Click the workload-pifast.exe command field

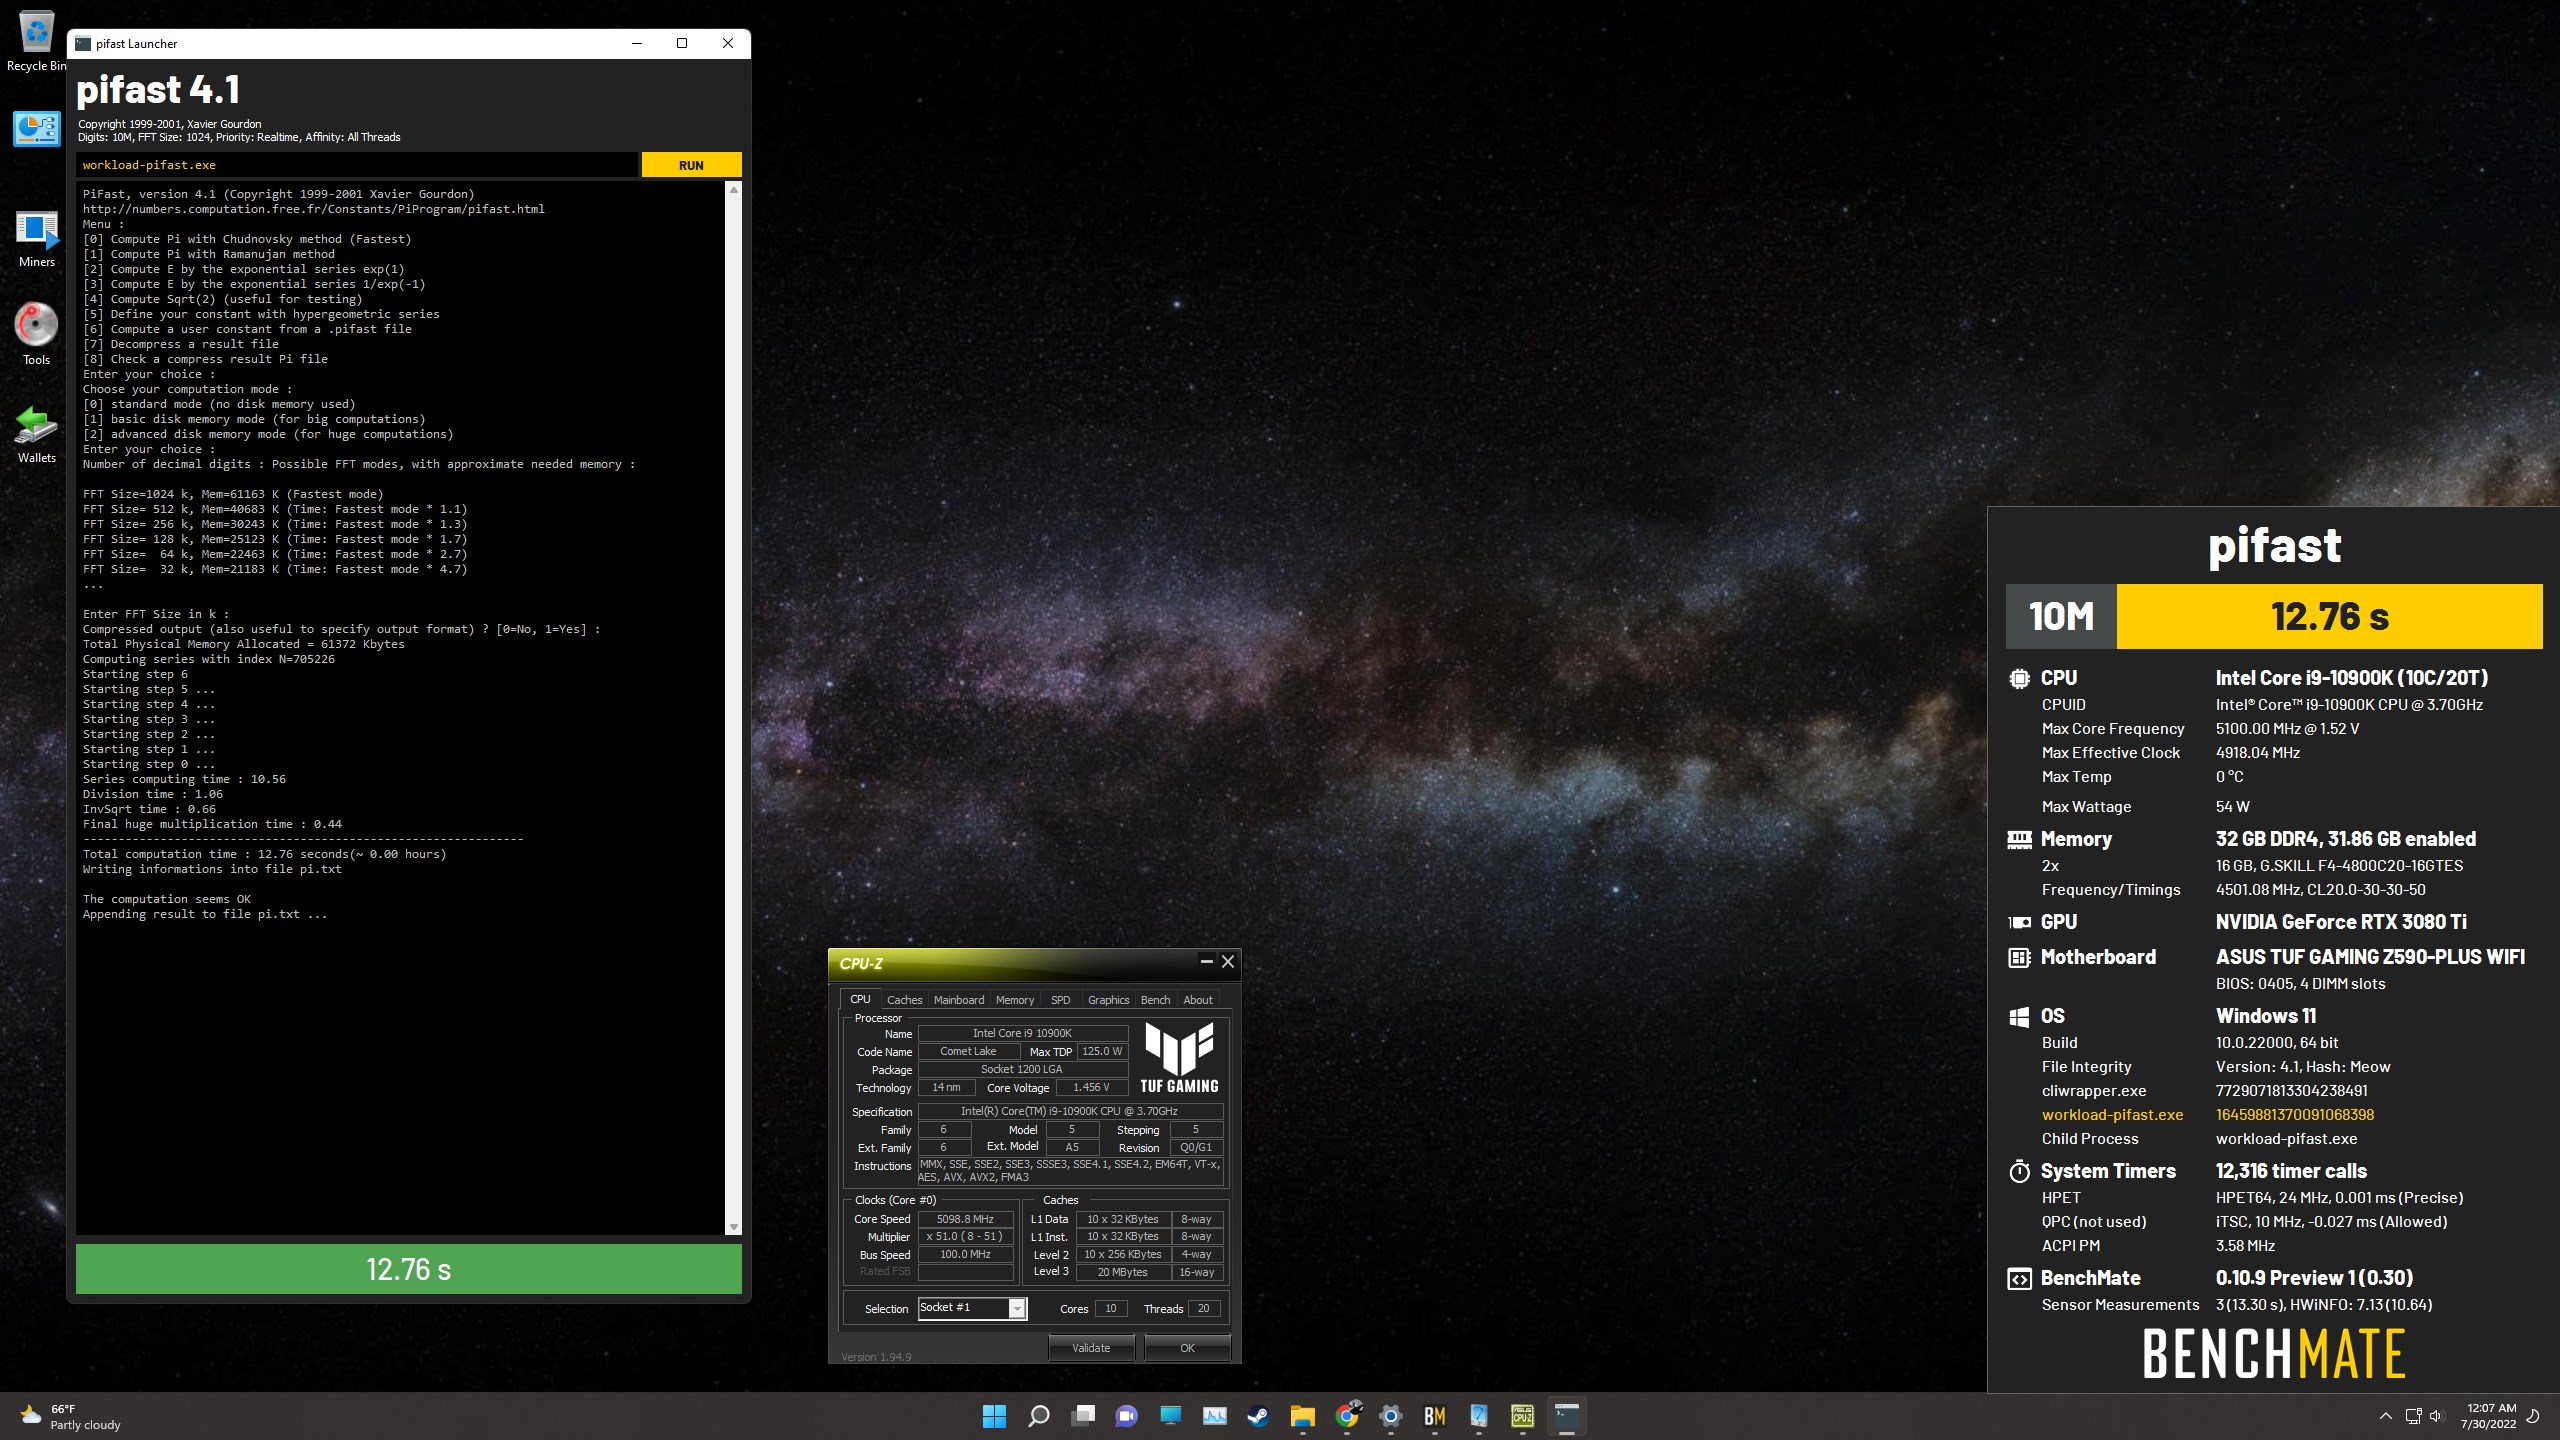357,165
